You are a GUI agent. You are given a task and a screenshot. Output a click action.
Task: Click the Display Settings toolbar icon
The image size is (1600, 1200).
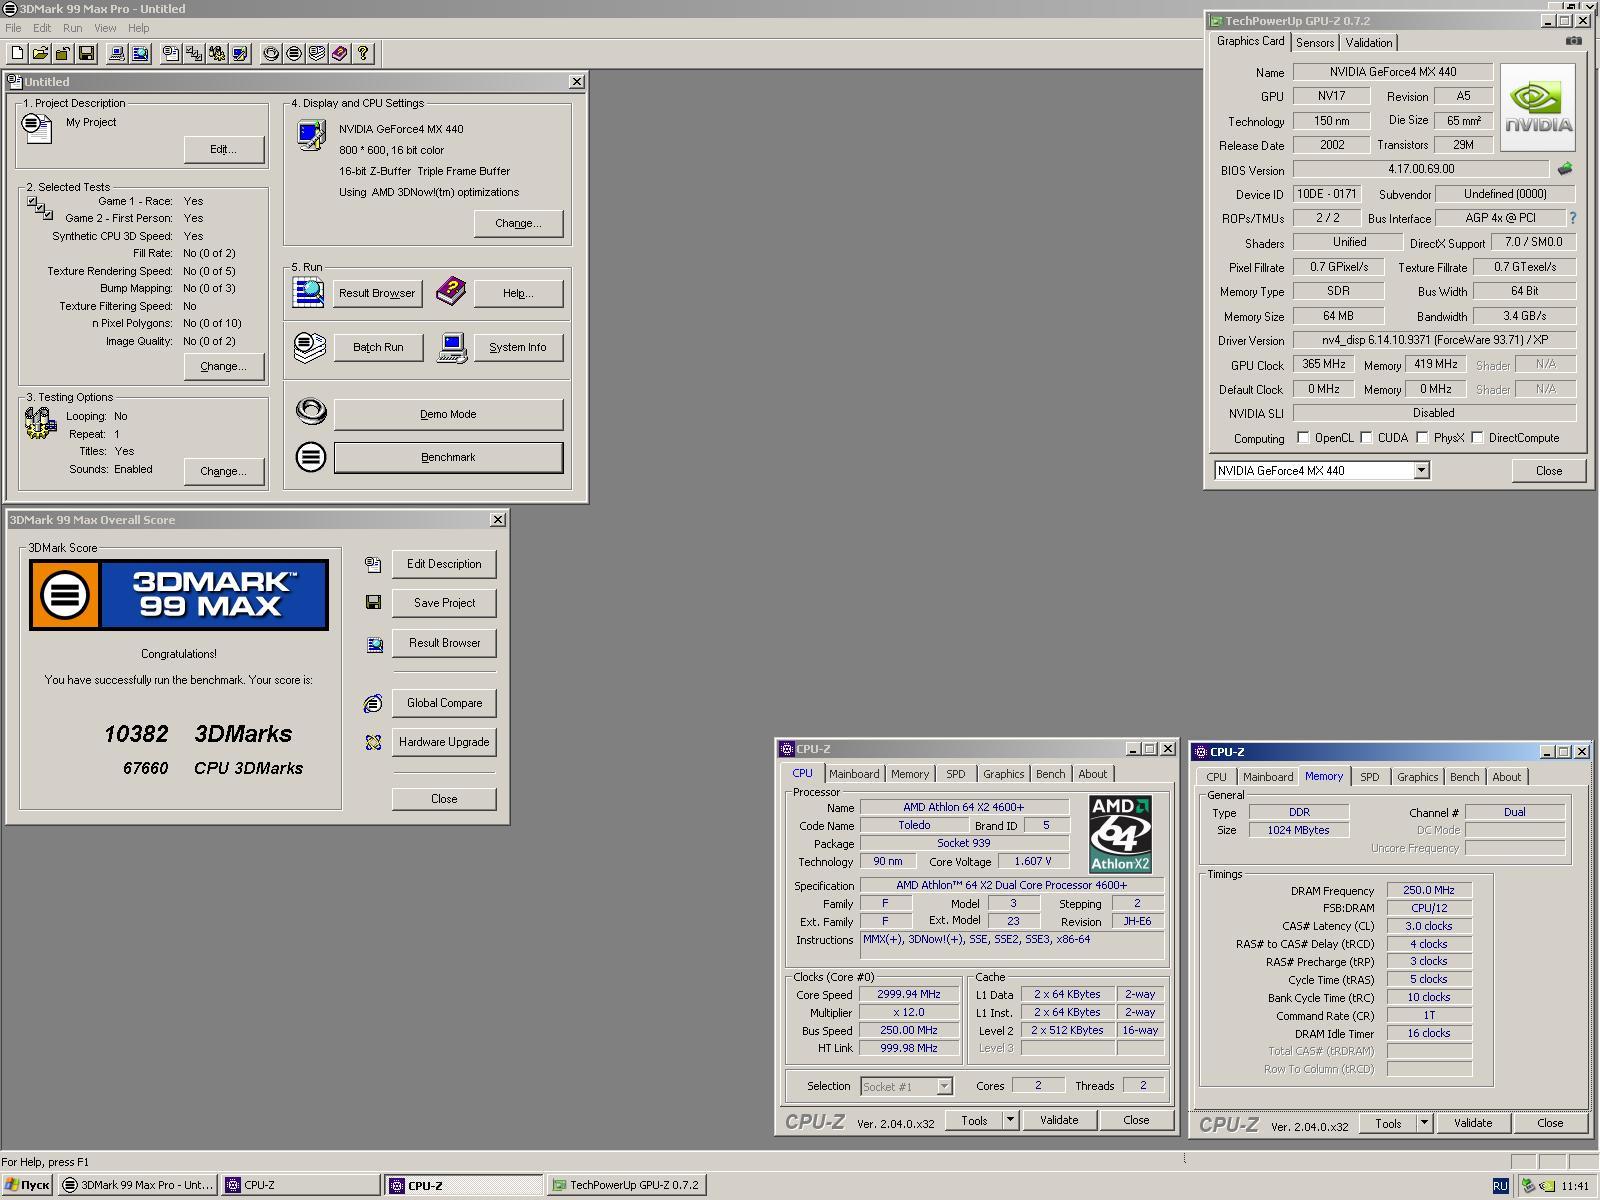click(x=240, y=54)
